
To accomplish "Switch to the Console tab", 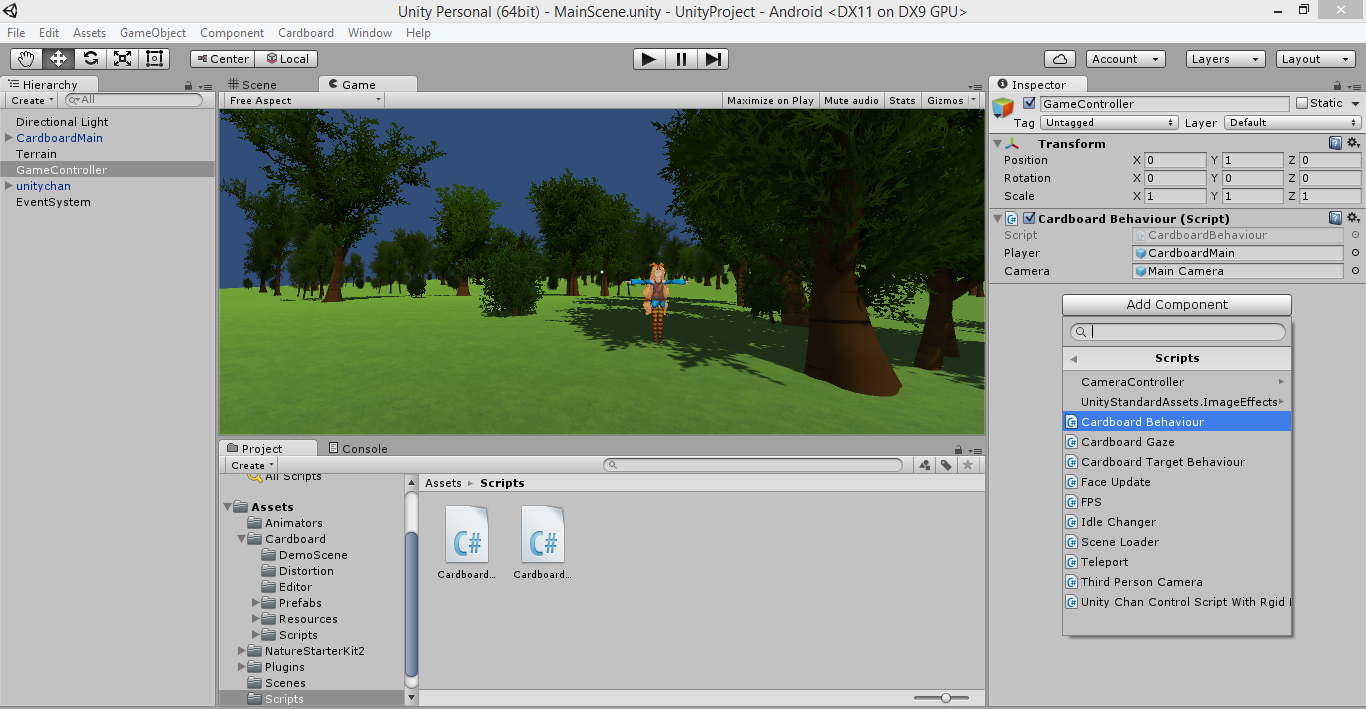I will [358, 449].
